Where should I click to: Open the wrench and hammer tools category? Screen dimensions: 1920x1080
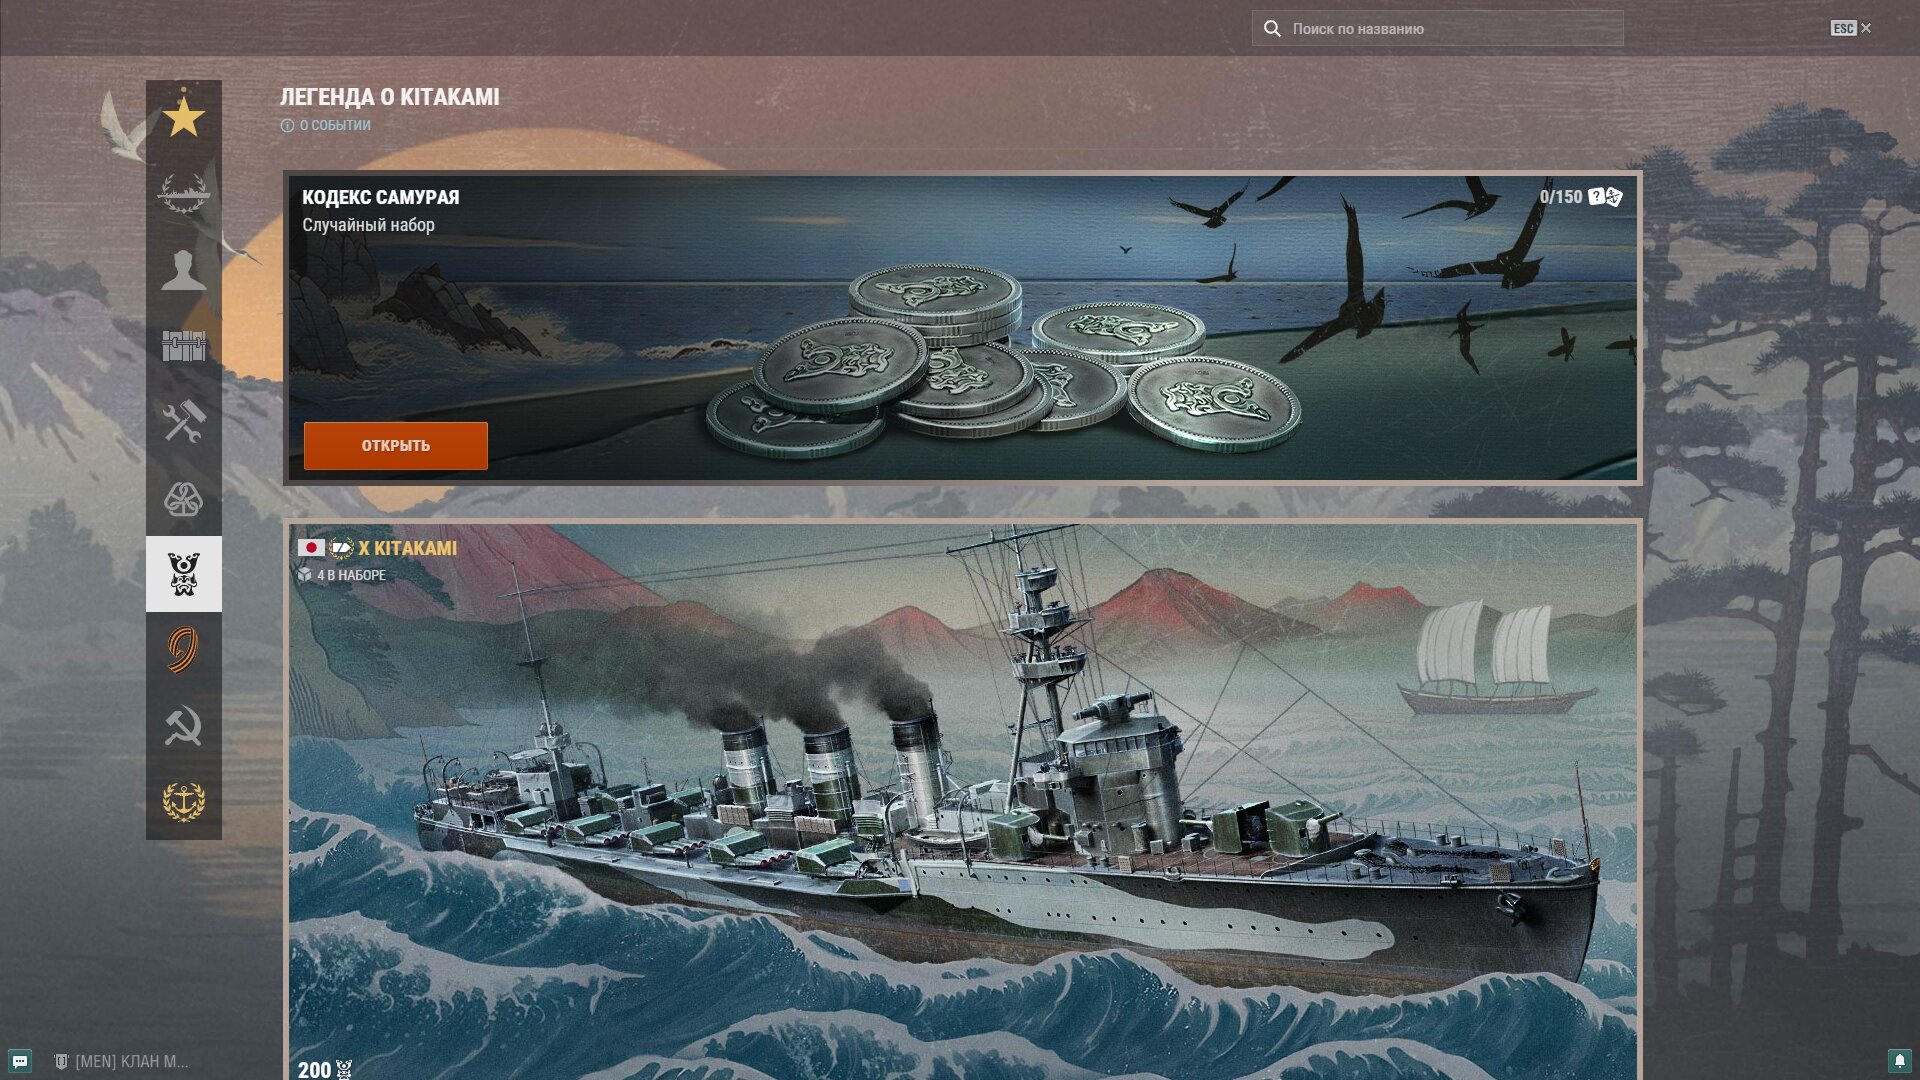pyautogui.click(x=184, y=422)
